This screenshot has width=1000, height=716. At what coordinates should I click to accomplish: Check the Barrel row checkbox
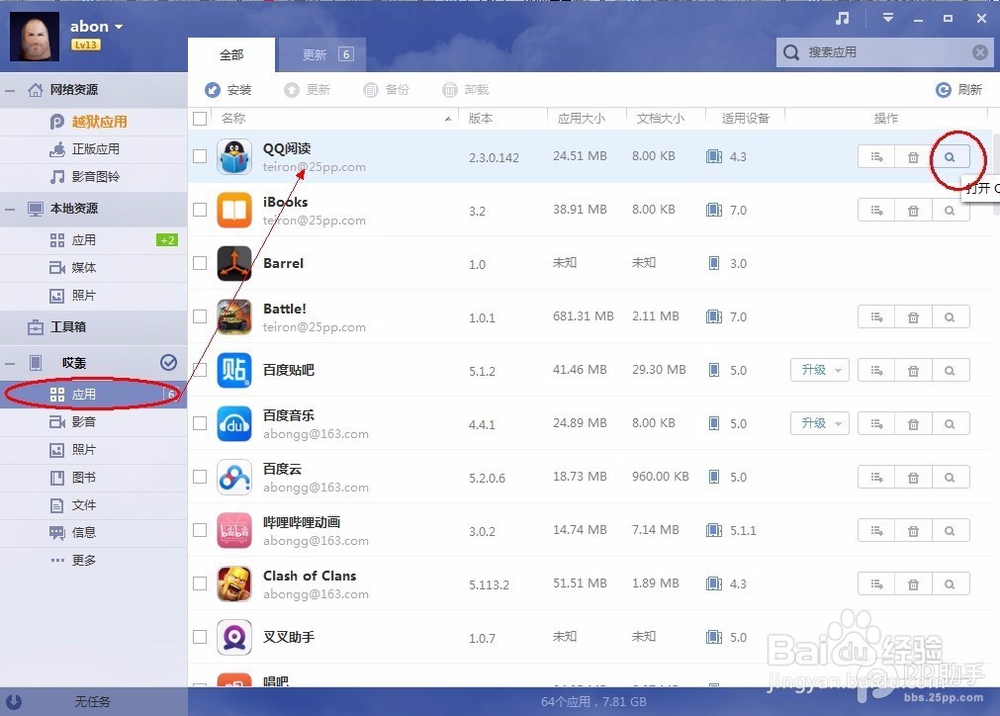pos(200,263)
